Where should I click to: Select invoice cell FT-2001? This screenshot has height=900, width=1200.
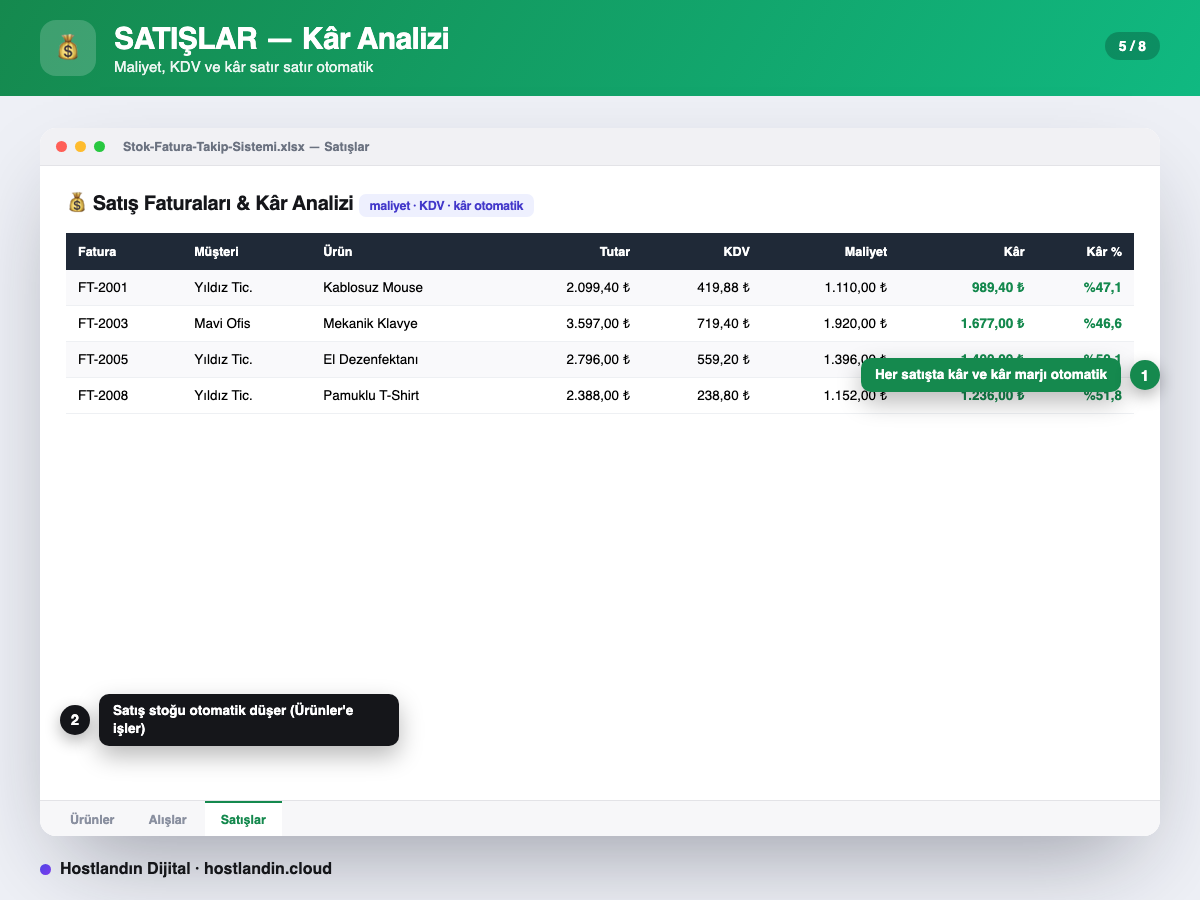click(103, 288)
